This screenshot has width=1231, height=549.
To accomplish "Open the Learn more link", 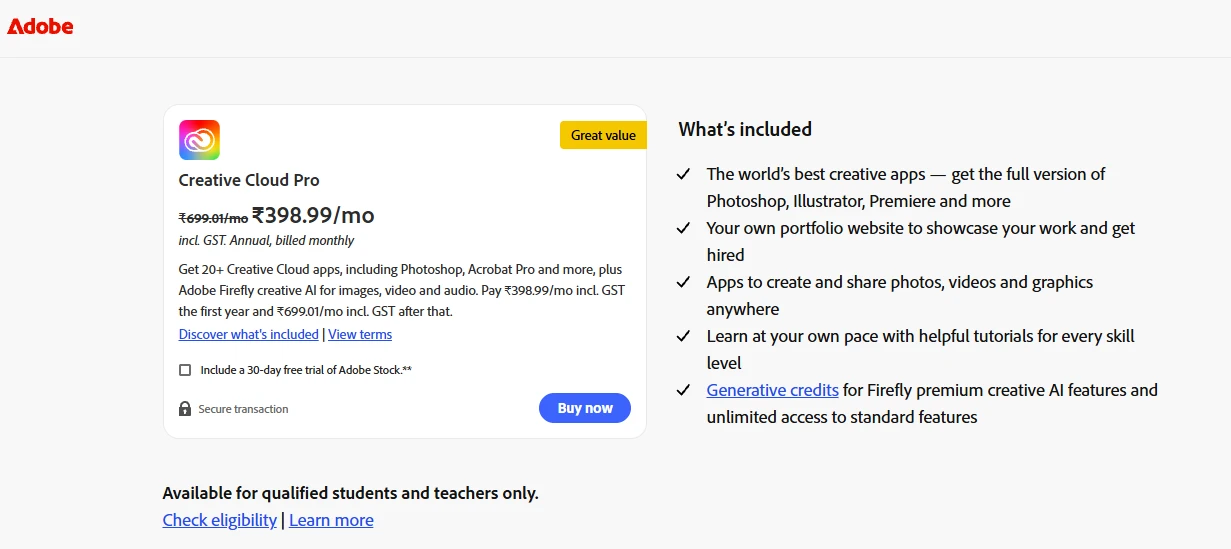I will point(331,520).
